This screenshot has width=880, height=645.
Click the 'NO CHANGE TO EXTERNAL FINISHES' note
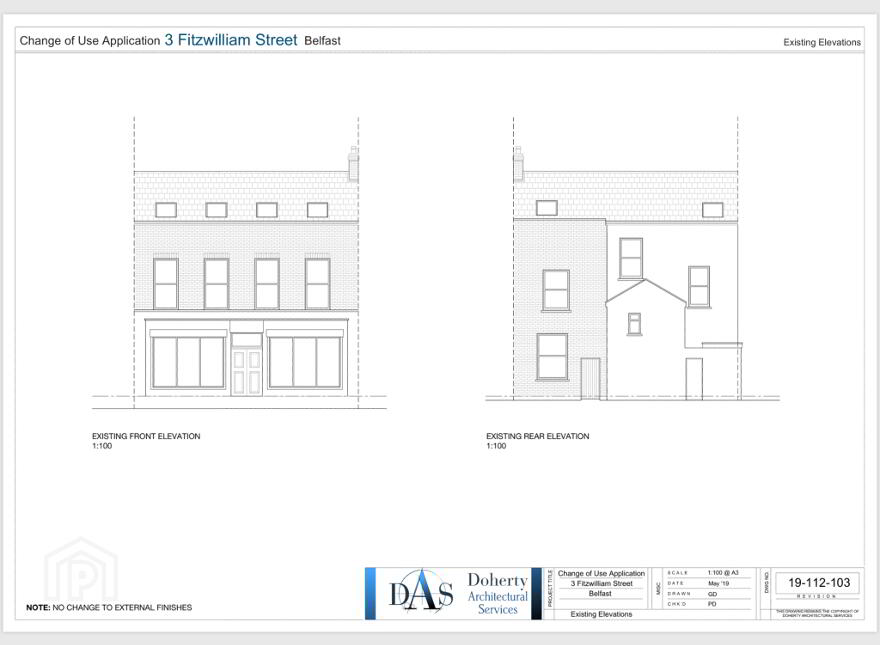click(122, 607)
